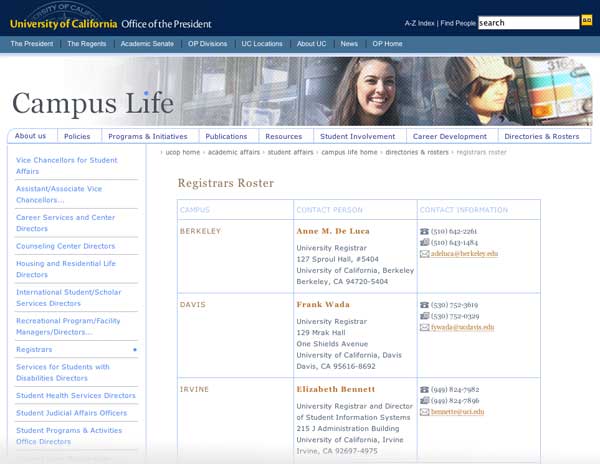This screenshot has width=600, height=464.
Task: Open Career Services and Center Directors link
Action: tap(65, 223)
